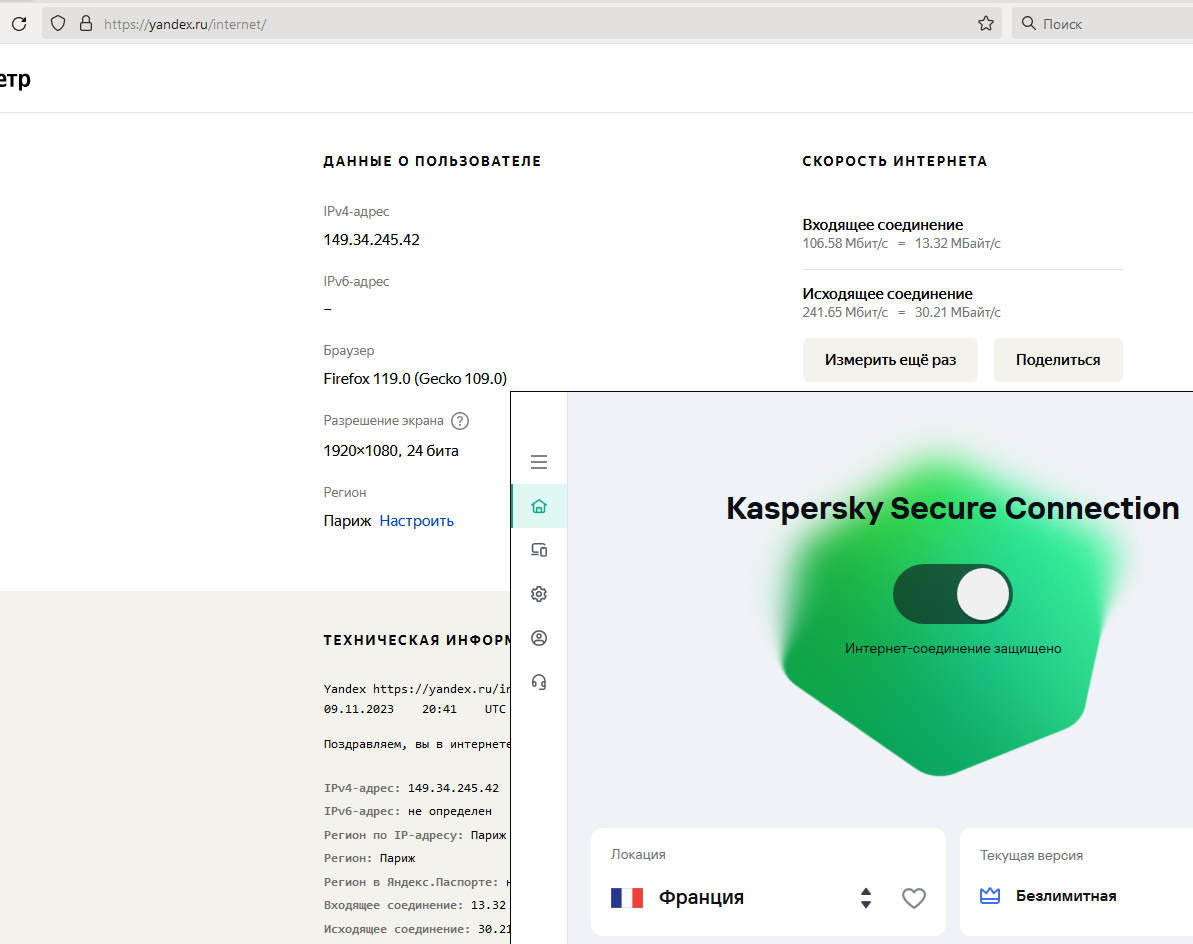Click the 241.65 Мбит/с speed value
The image size is (1193, 944).
pos(845,313)
